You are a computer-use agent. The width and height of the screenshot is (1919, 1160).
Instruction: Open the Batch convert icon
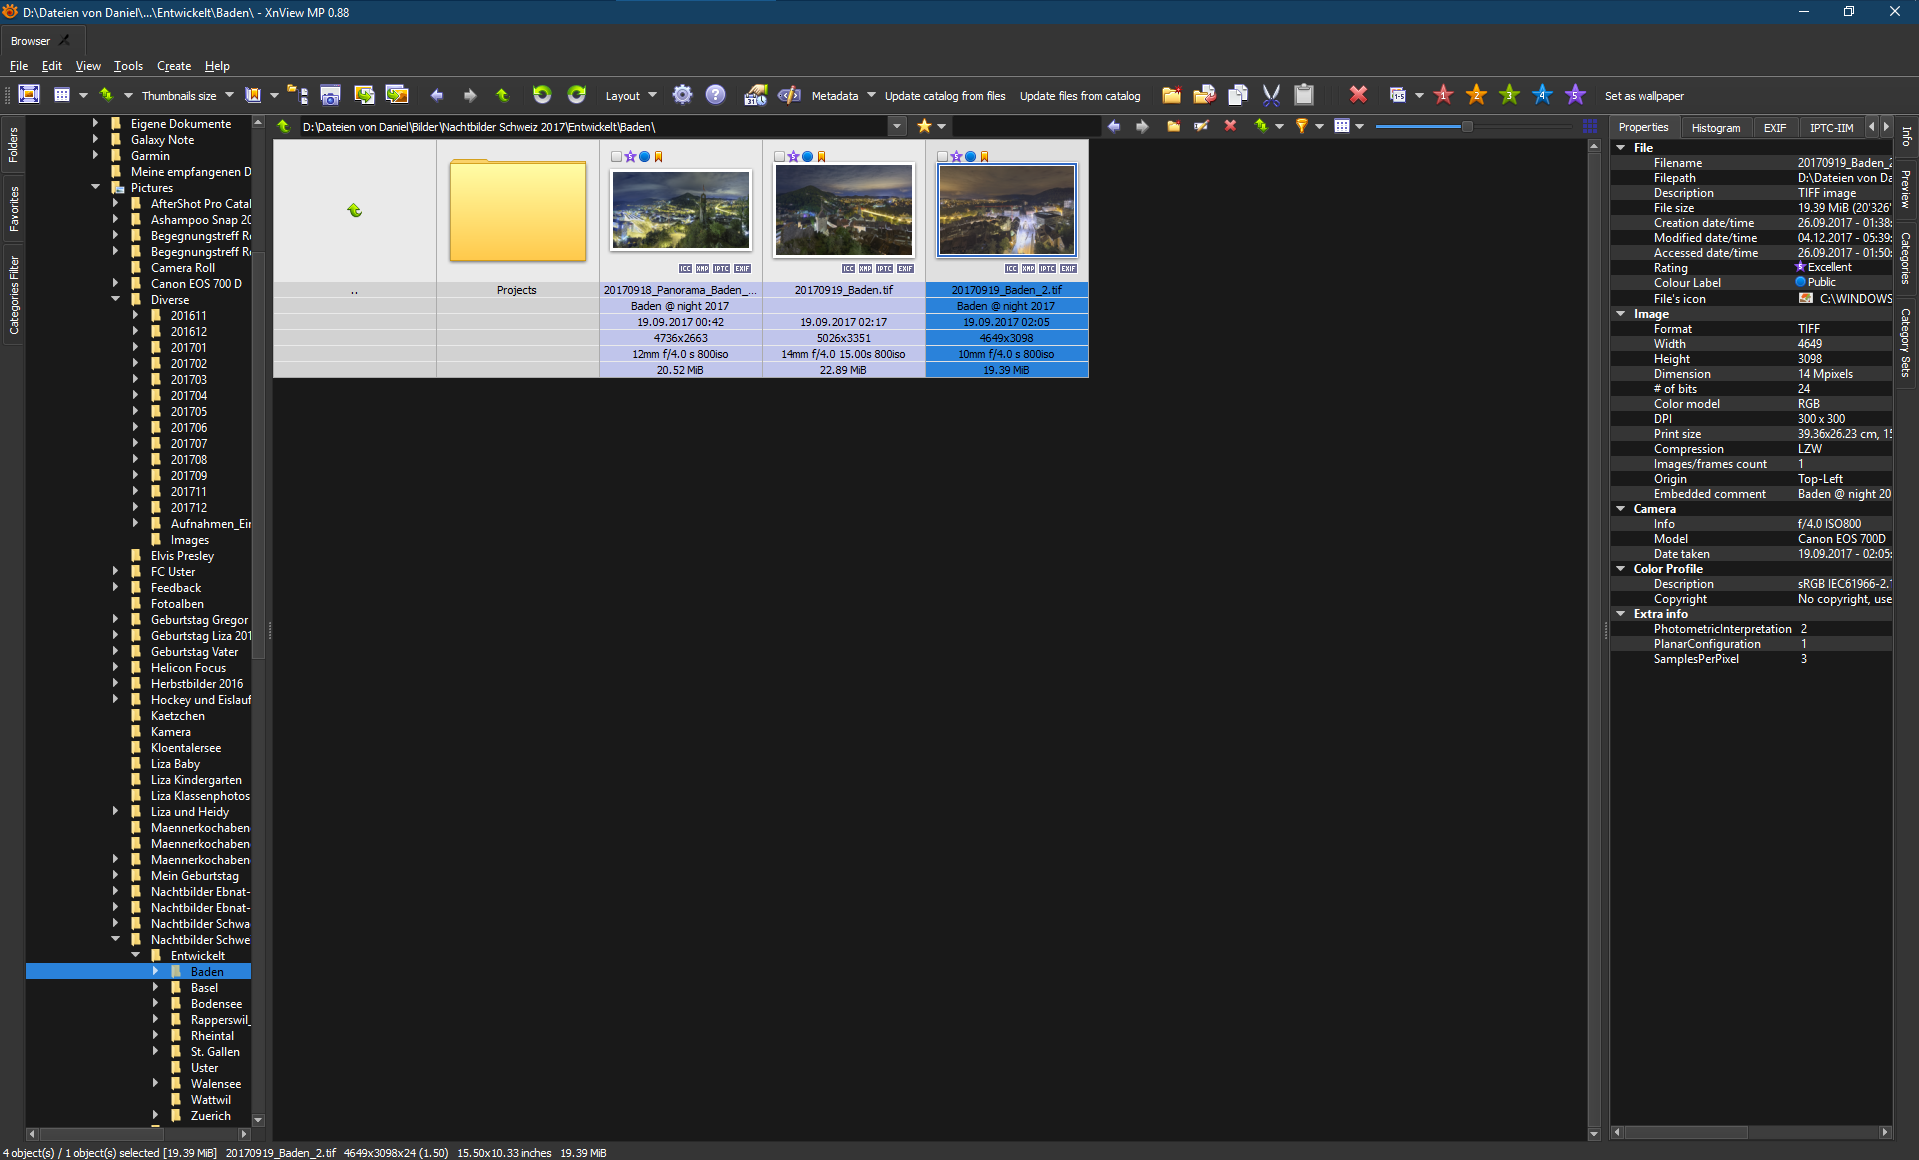(397, 95)
